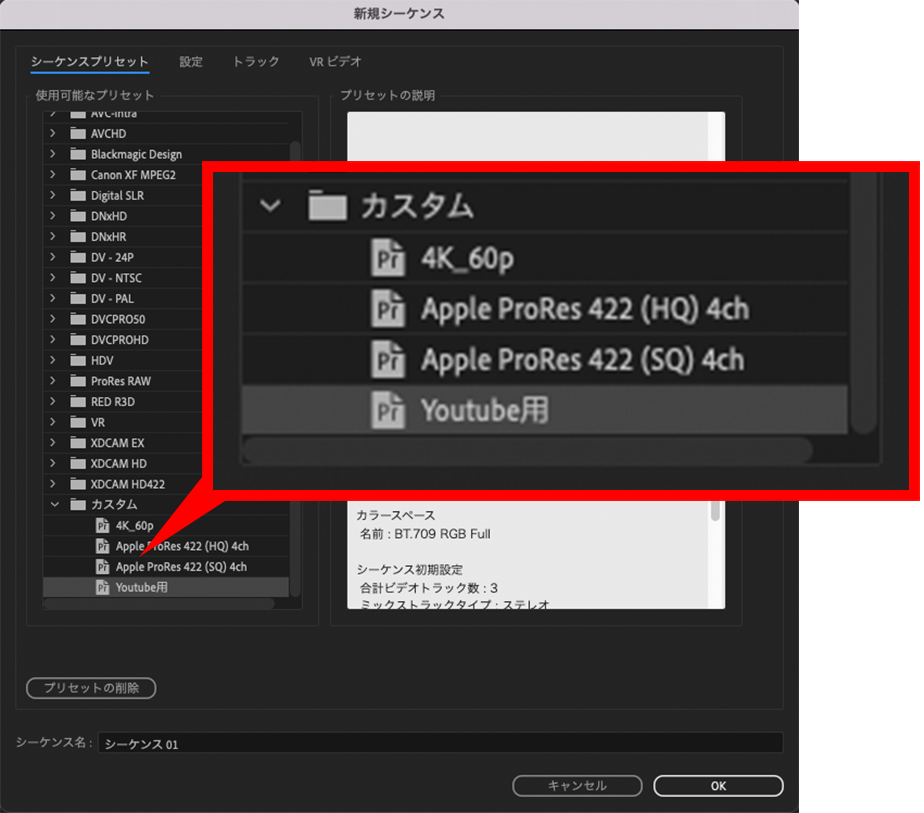Expand the HDV folder chevron
This screenshot has width=924, height=813.
point(53,361)
